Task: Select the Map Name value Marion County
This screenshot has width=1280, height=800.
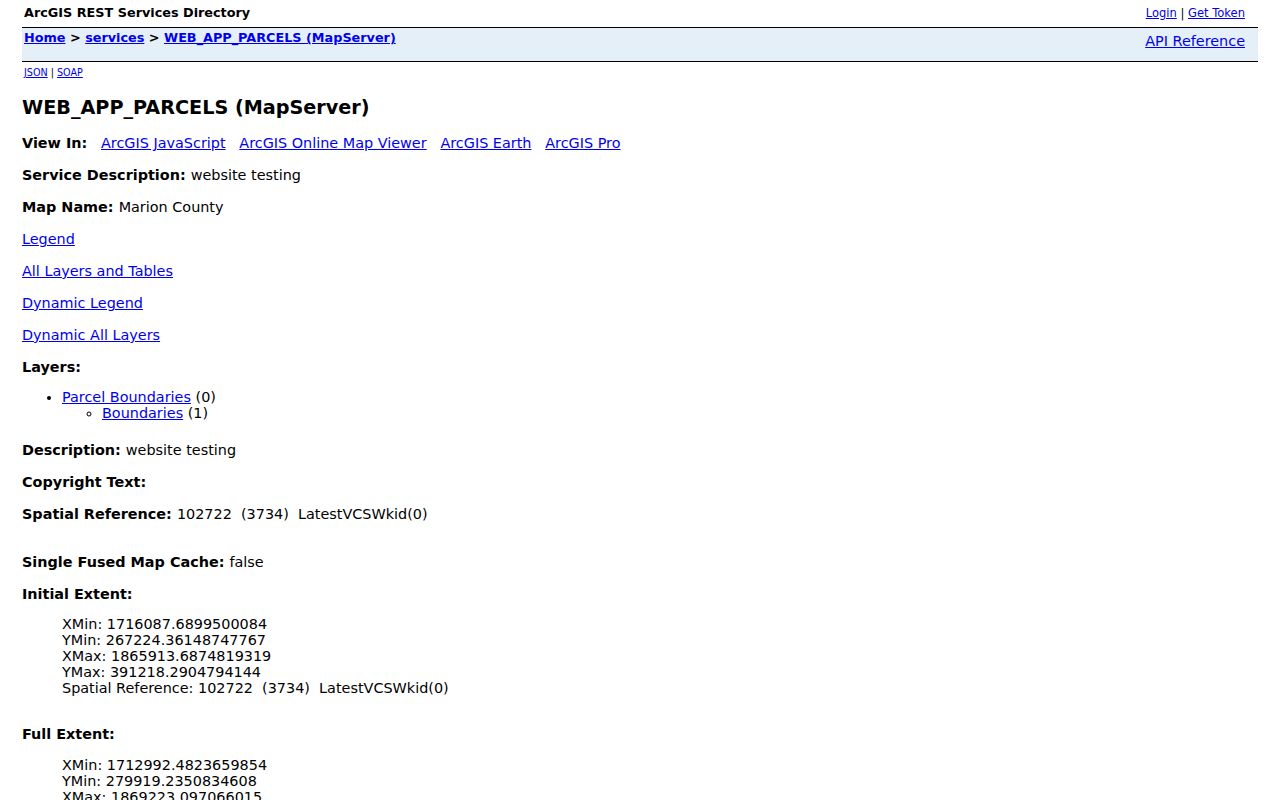Action: (171, 207)
